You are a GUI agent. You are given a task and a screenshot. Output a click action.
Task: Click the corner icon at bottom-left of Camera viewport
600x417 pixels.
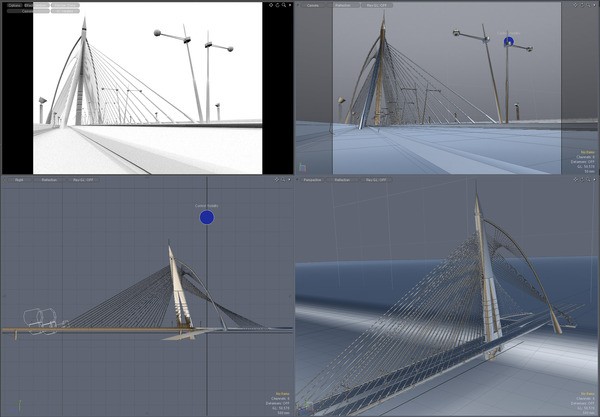[303, 166]
